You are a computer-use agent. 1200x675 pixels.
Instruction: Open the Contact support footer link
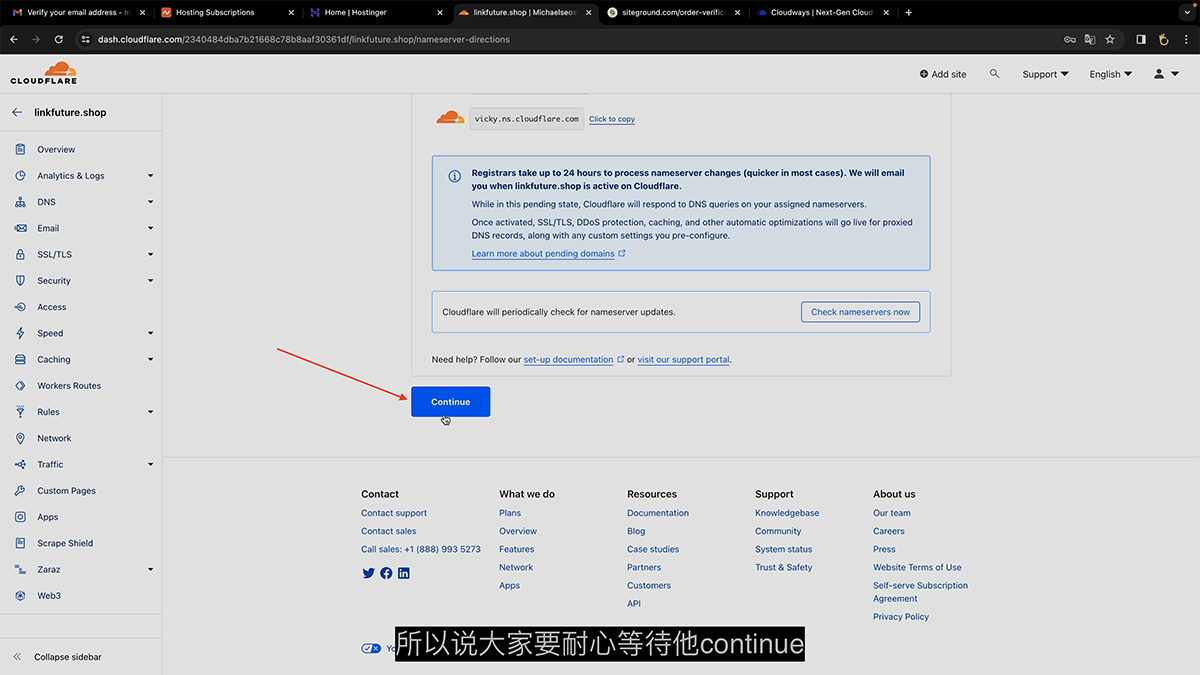tap(394, 513)
